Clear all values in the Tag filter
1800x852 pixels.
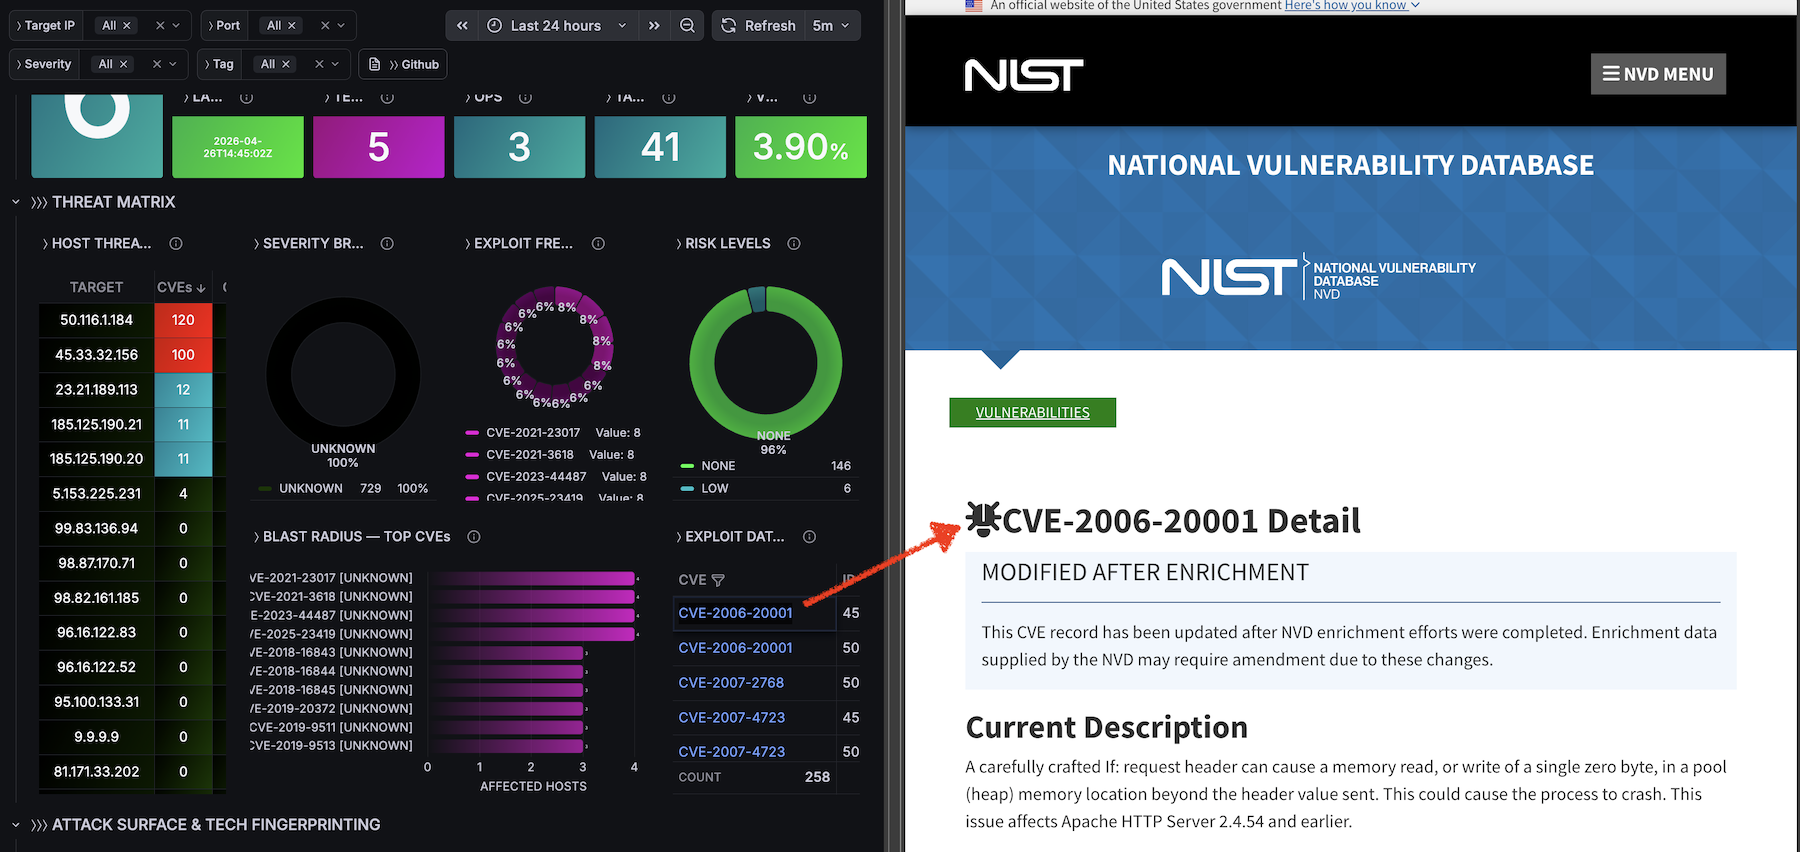[319, 64]
